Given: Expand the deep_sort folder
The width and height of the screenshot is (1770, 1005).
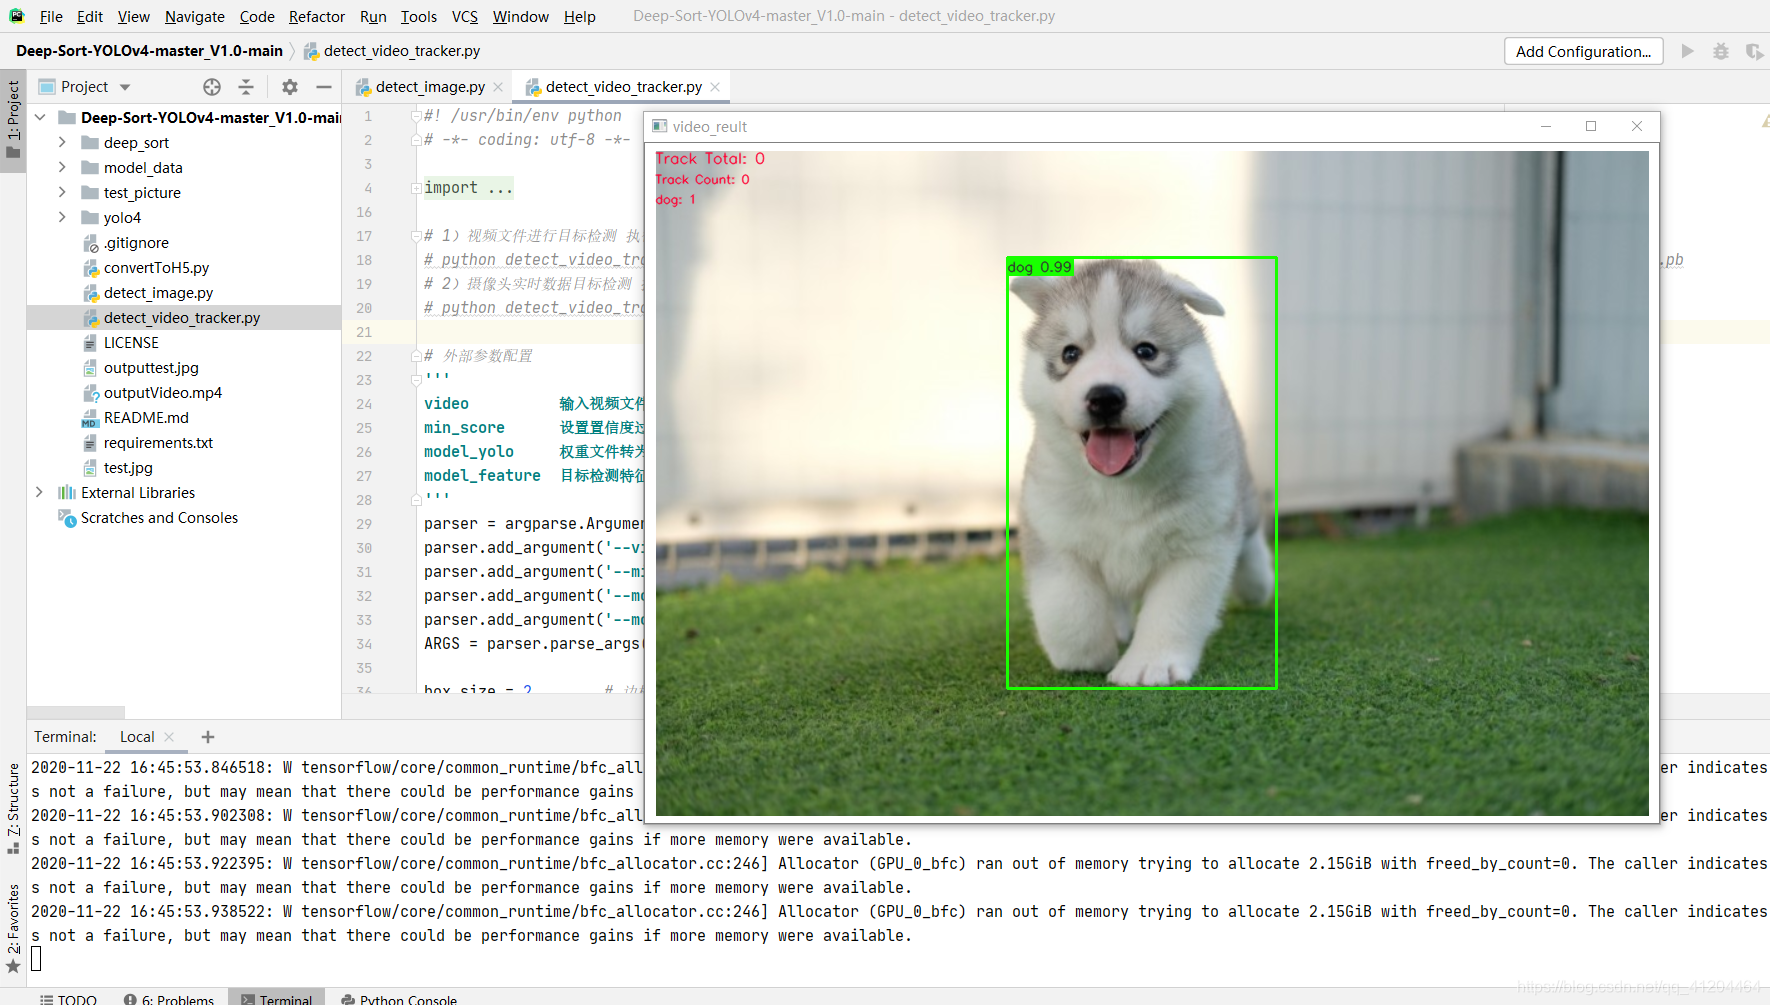Looking at the screenshot, I should [x=62, y=142].
